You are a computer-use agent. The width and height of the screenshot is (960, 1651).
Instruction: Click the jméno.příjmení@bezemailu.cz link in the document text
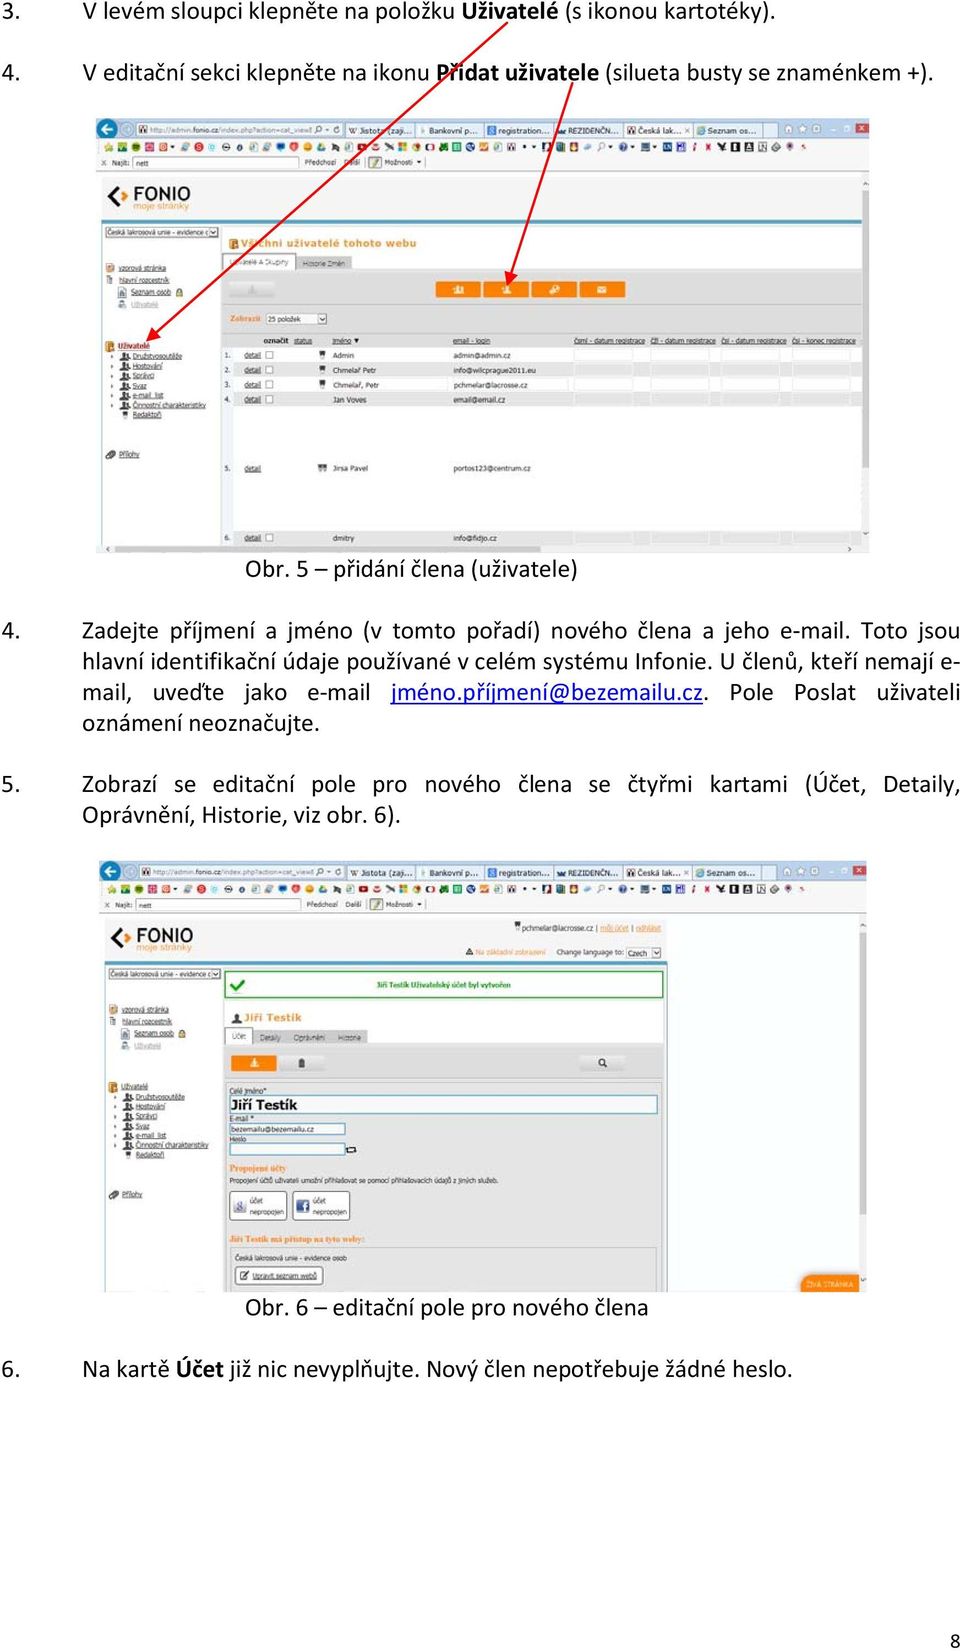click(547, 692)
